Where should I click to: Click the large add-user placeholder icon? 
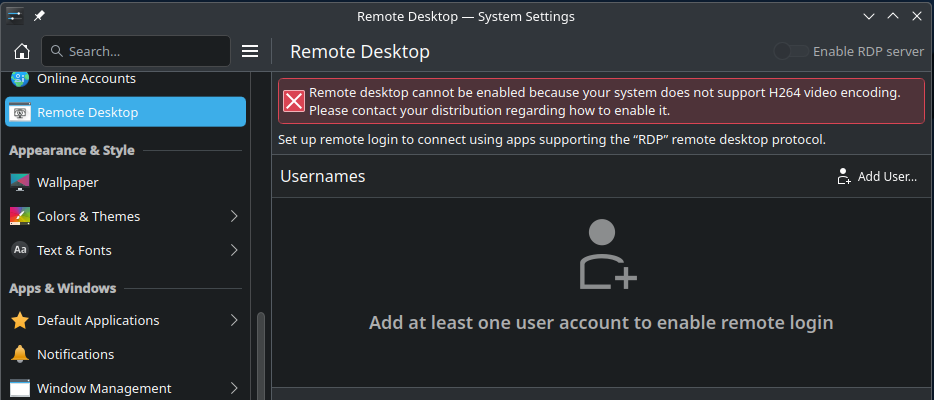608,254
